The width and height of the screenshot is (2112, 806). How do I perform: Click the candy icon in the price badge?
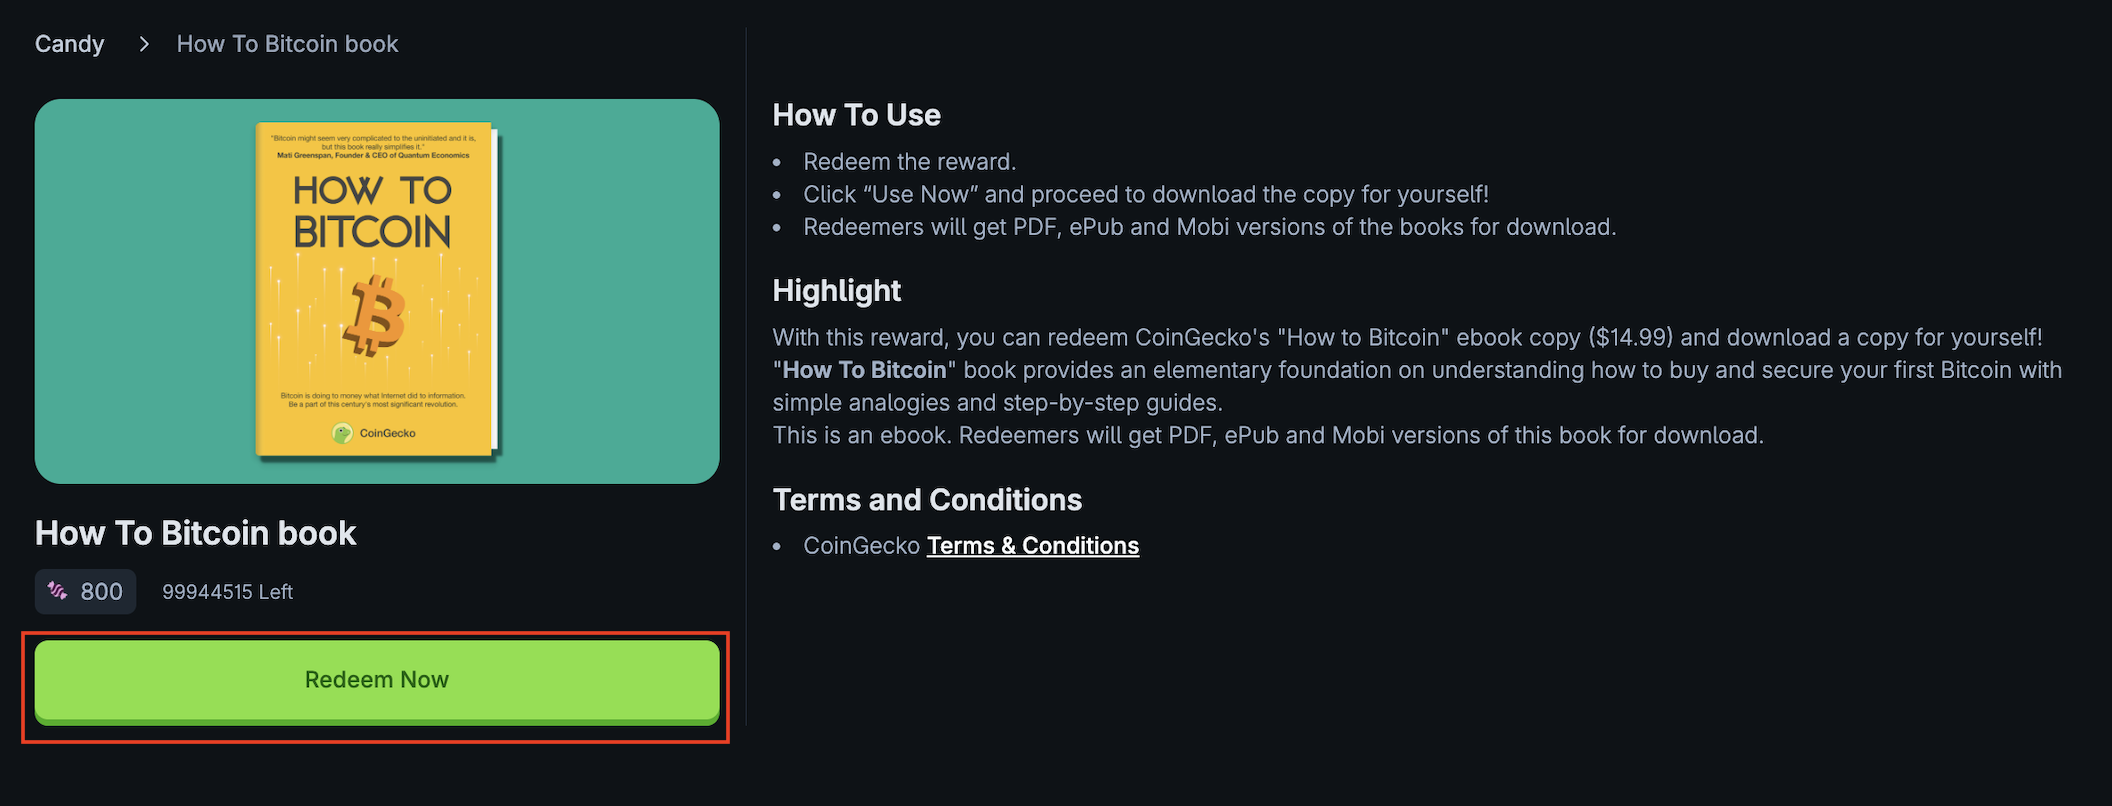click(x=58, y=591)
